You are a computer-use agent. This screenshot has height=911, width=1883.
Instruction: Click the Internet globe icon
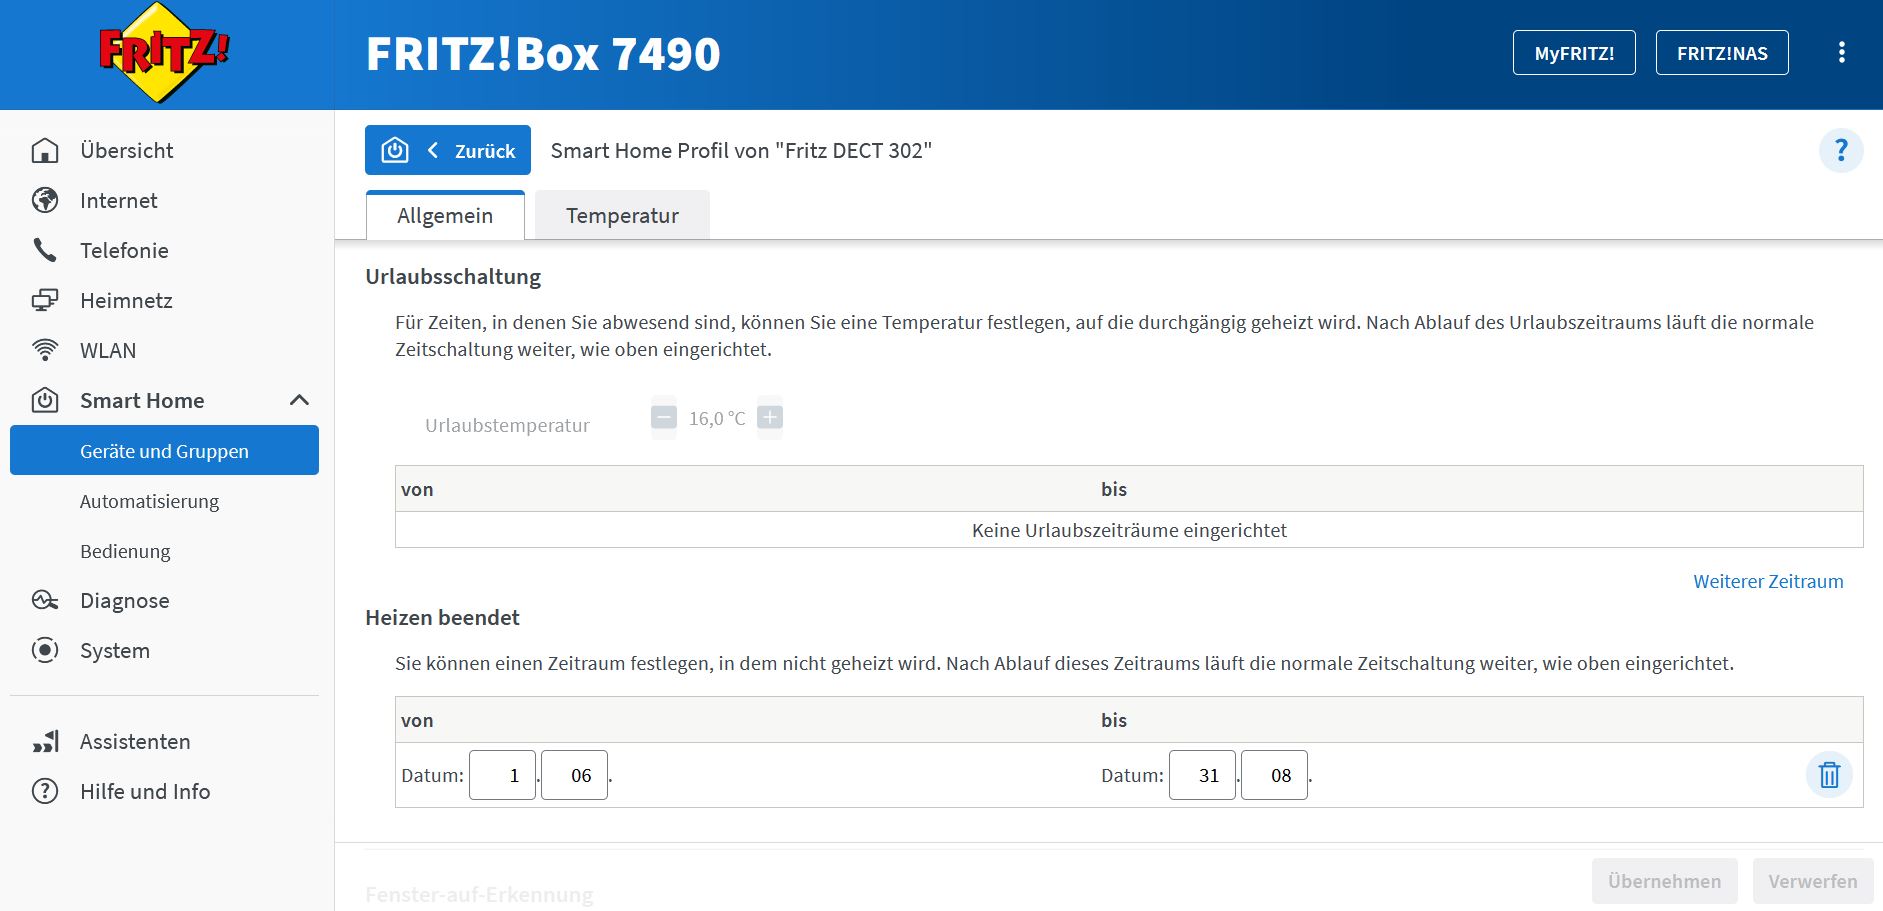coord(45,200)
